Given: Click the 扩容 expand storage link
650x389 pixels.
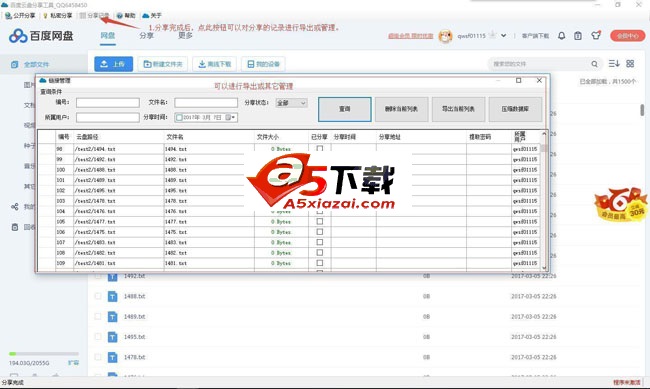Looking at the screenshot, I should (73, 363).
